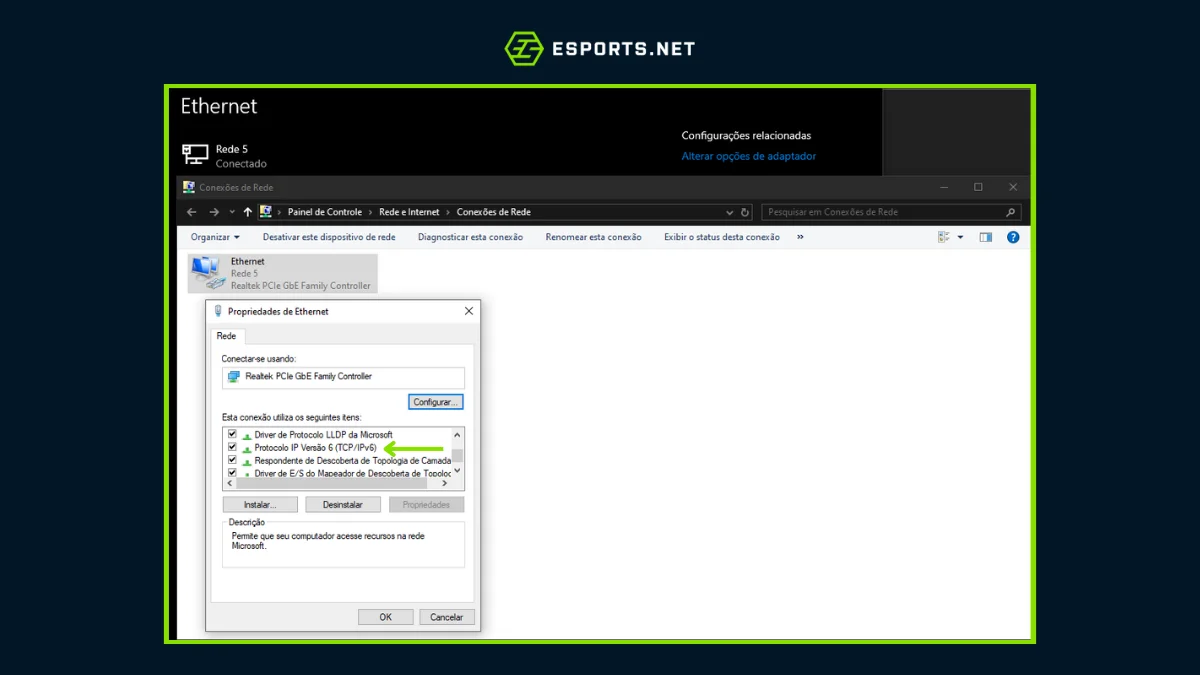Open Alterar opções de adaptador link
1200x675 pixels.
(x=748, y=156)
